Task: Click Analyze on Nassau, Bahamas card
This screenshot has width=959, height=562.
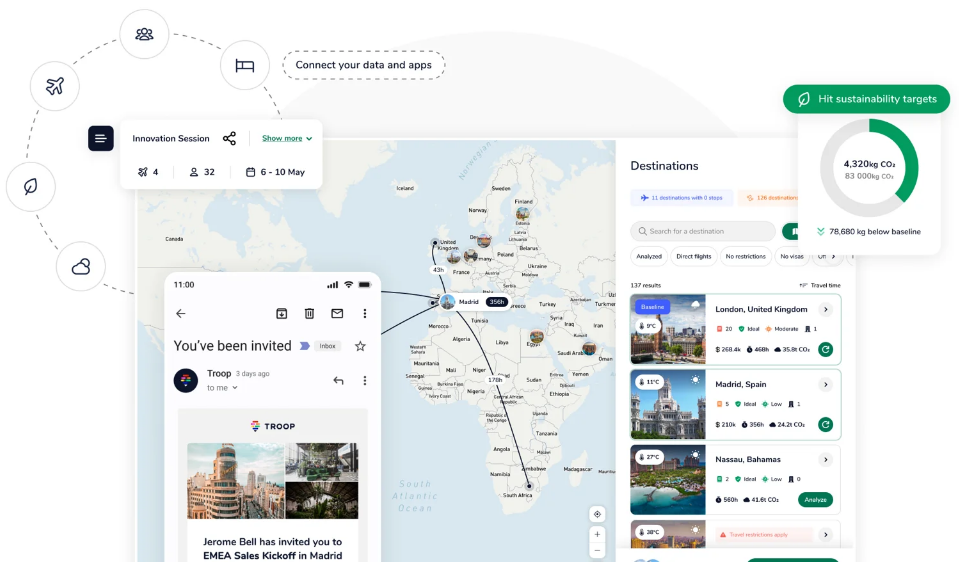Action: (814, 499)
